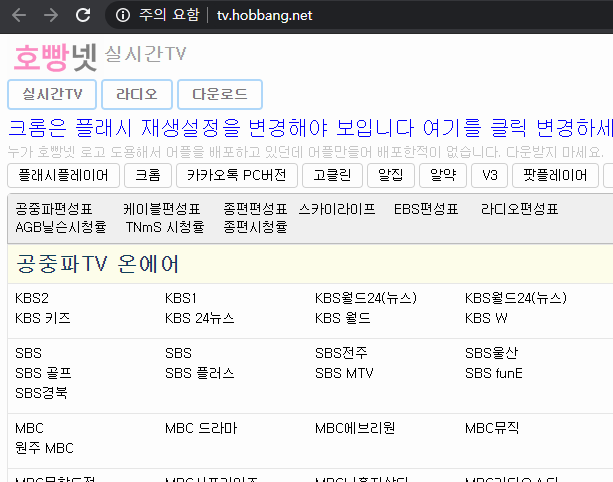Select the KBS 24뉴스 channel

coord(199,318)
